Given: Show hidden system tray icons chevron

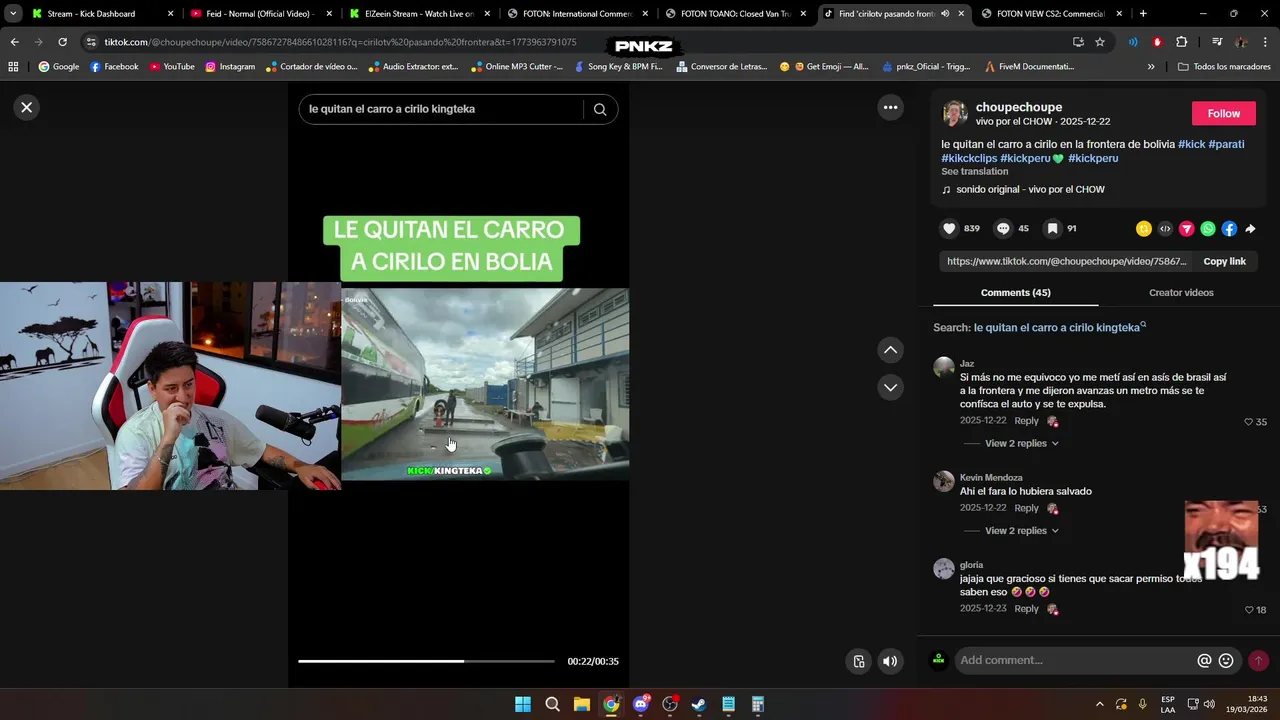Looking at the screenshot, I should (x=1100, y=704).
